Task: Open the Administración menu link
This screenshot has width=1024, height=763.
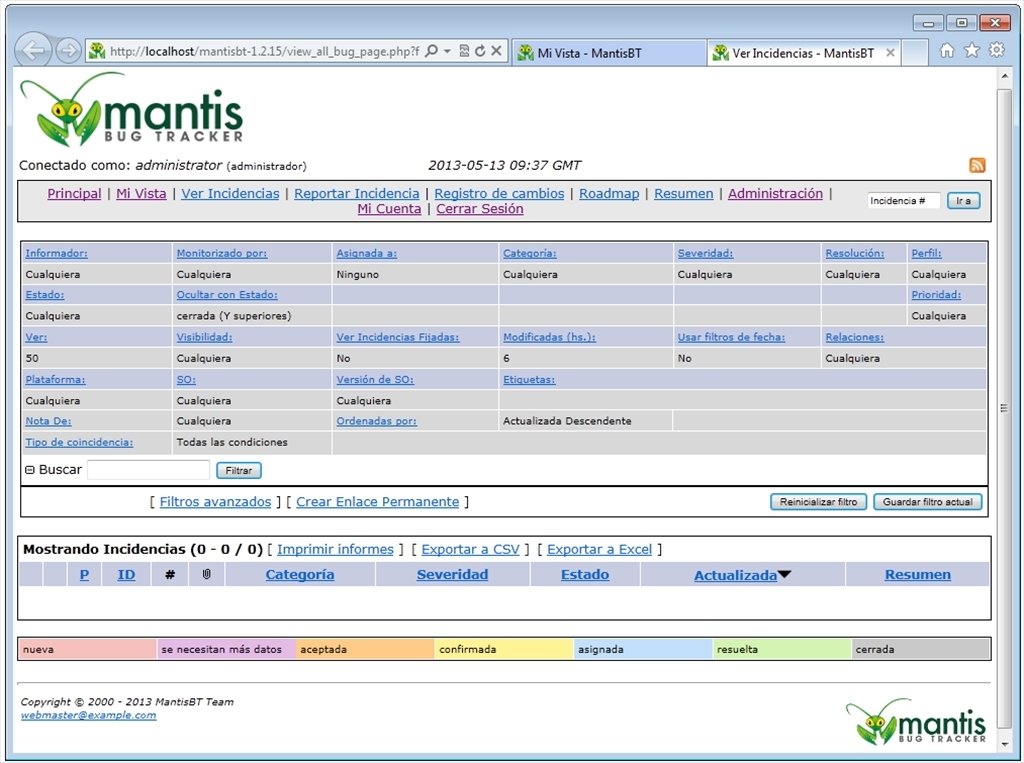Action: [775, 193]
